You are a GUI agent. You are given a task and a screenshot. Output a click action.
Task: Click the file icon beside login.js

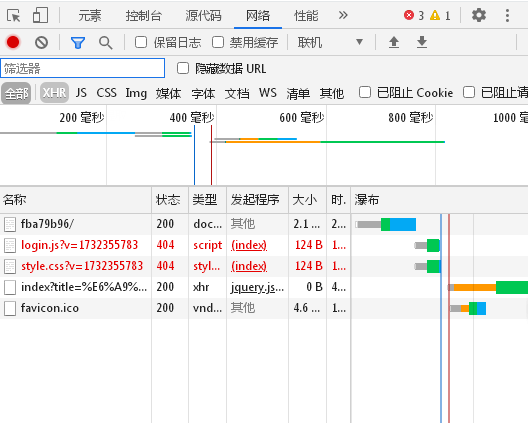[10, 246]
